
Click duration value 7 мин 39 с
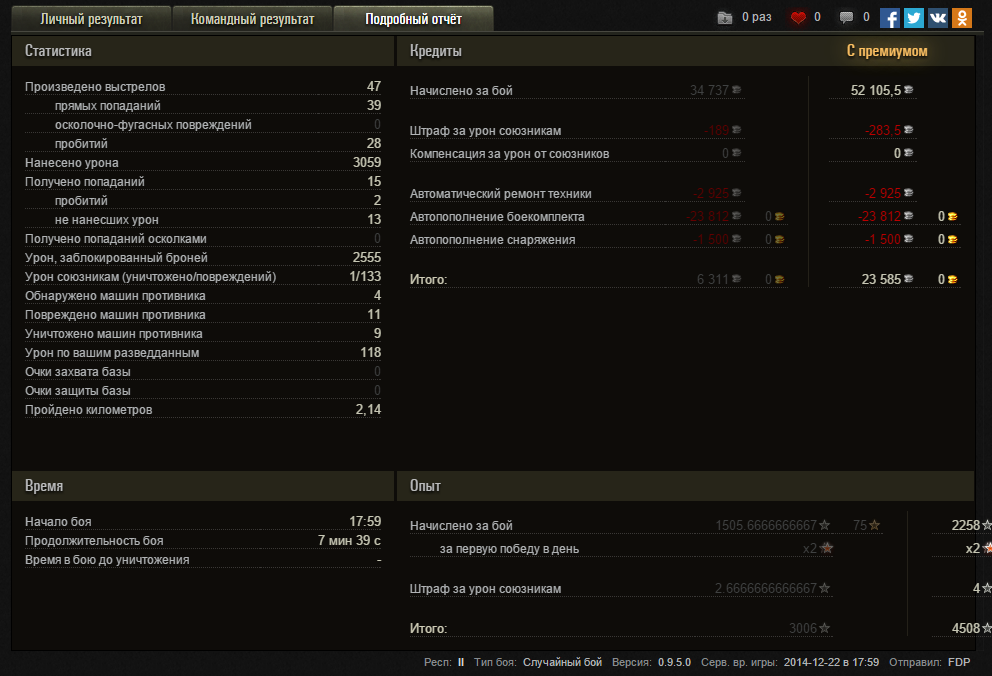tap(349, 541)
